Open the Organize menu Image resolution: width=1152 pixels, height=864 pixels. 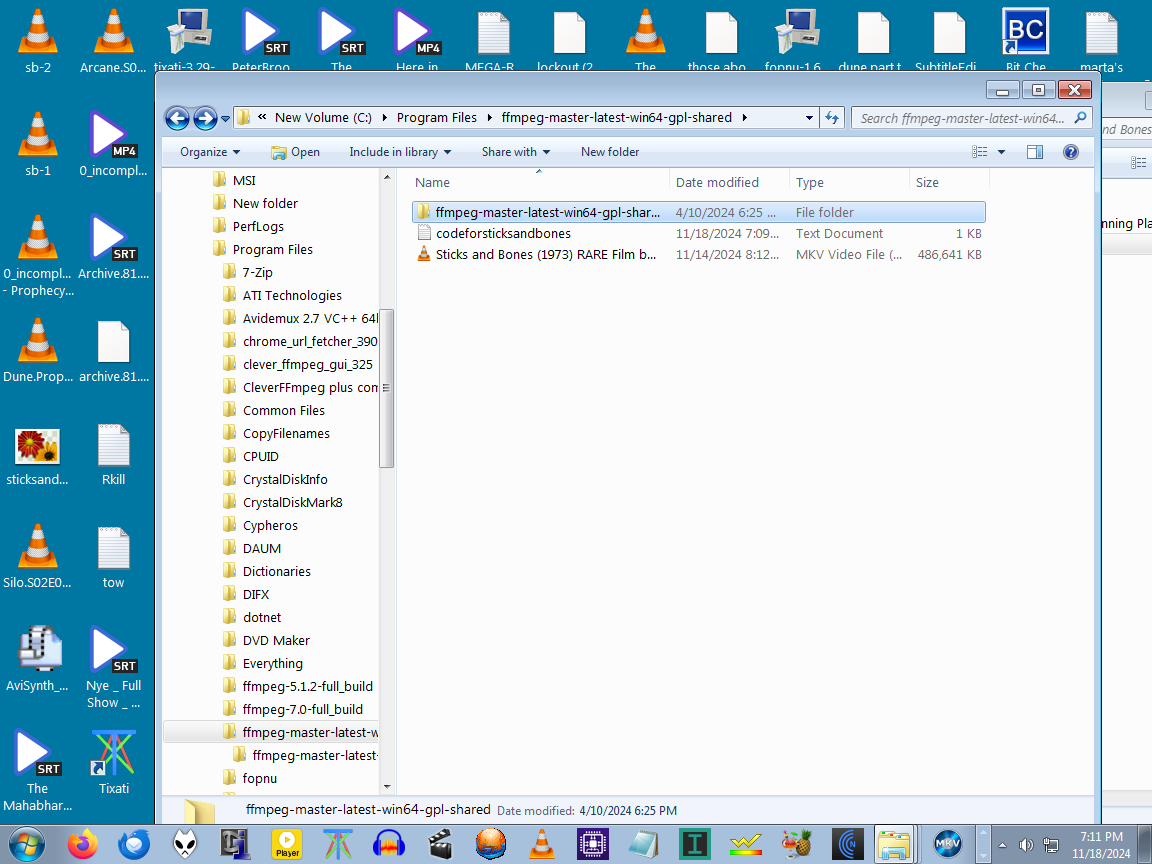coord(210,152)
